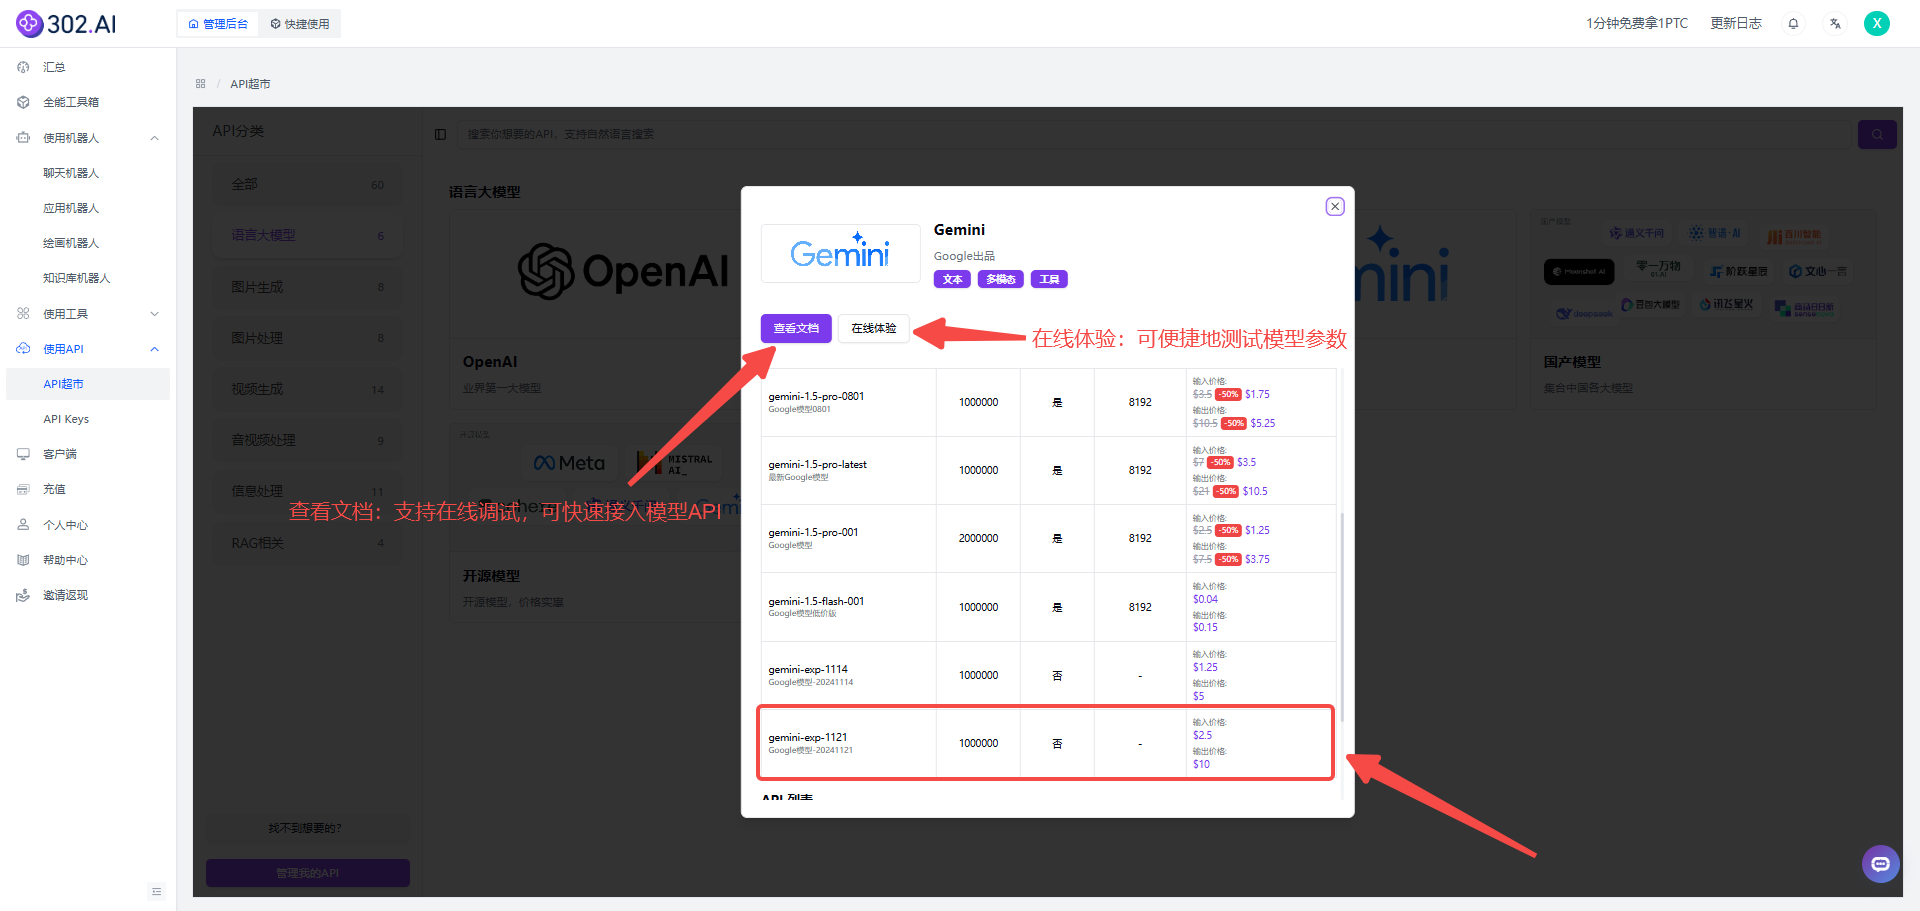The width and height of the screenshot is (1920, 911).
Task: Click gemini-1.5-pro-001 model name
Action: click(813, 532)
